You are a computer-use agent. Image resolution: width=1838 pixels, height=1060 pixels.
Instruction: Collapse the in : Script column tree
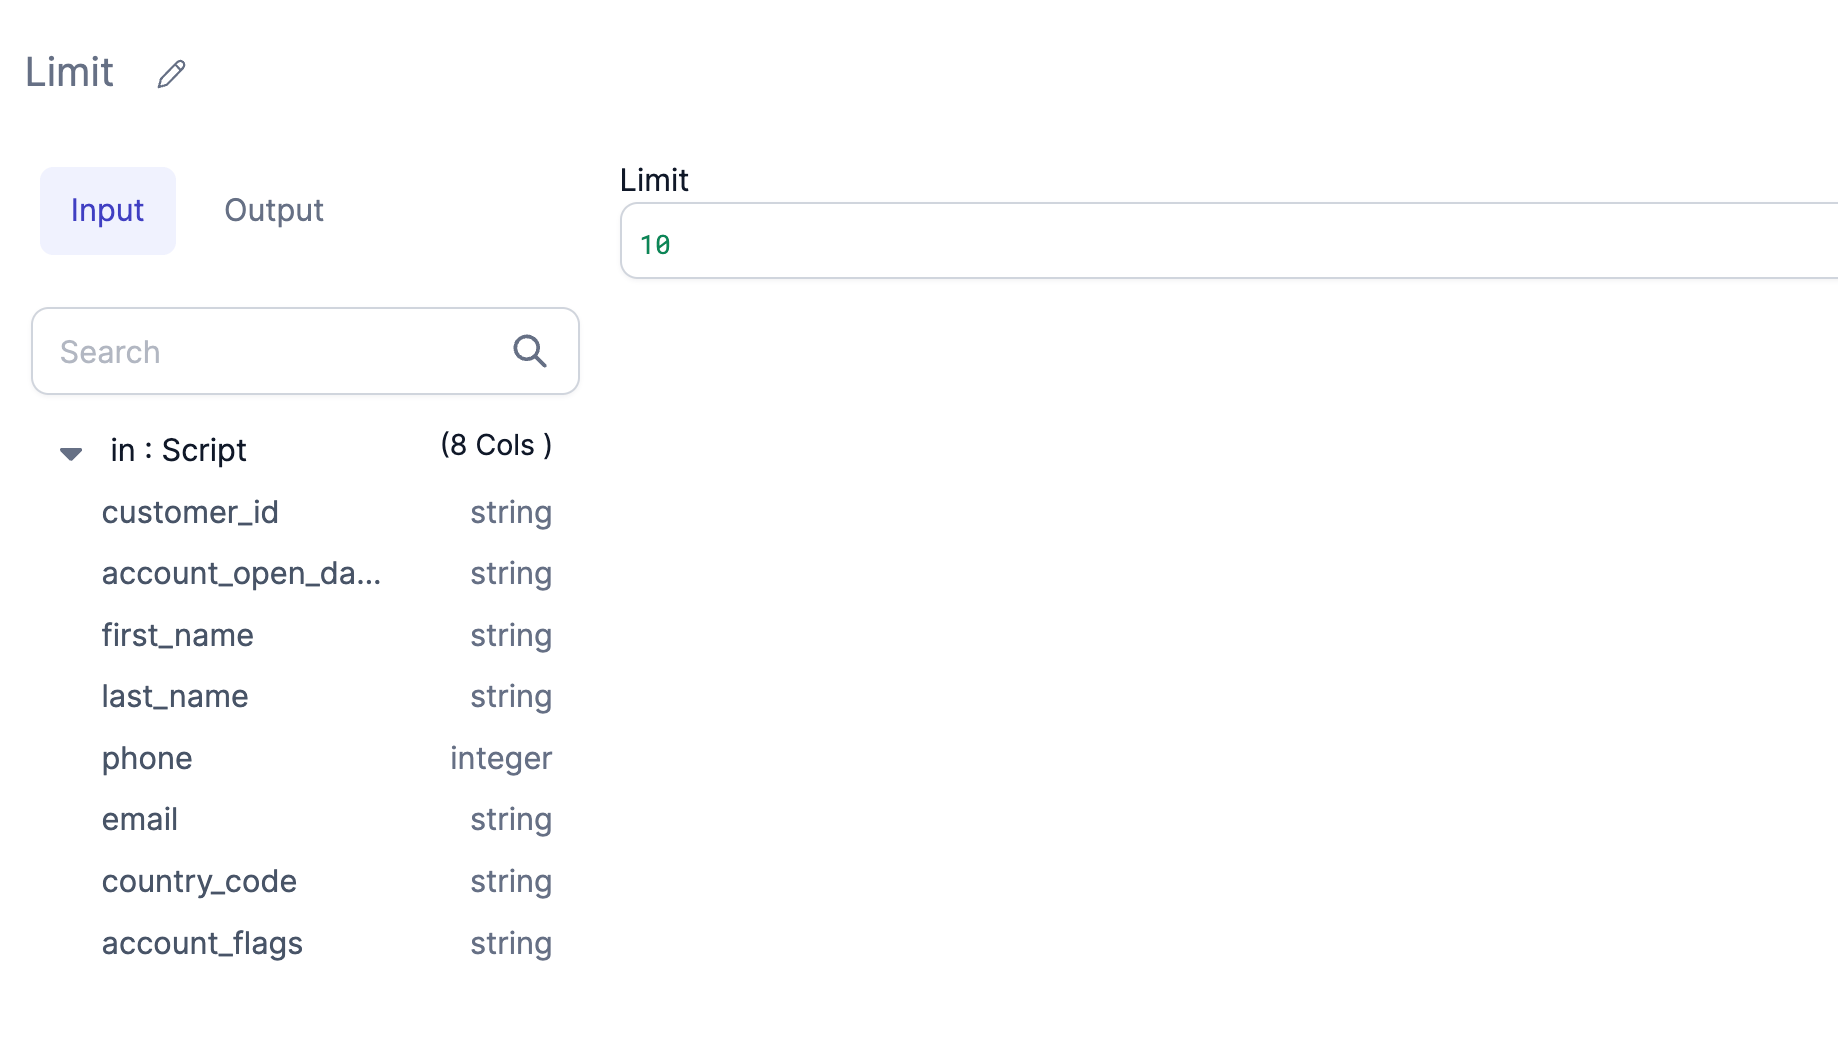70,453
